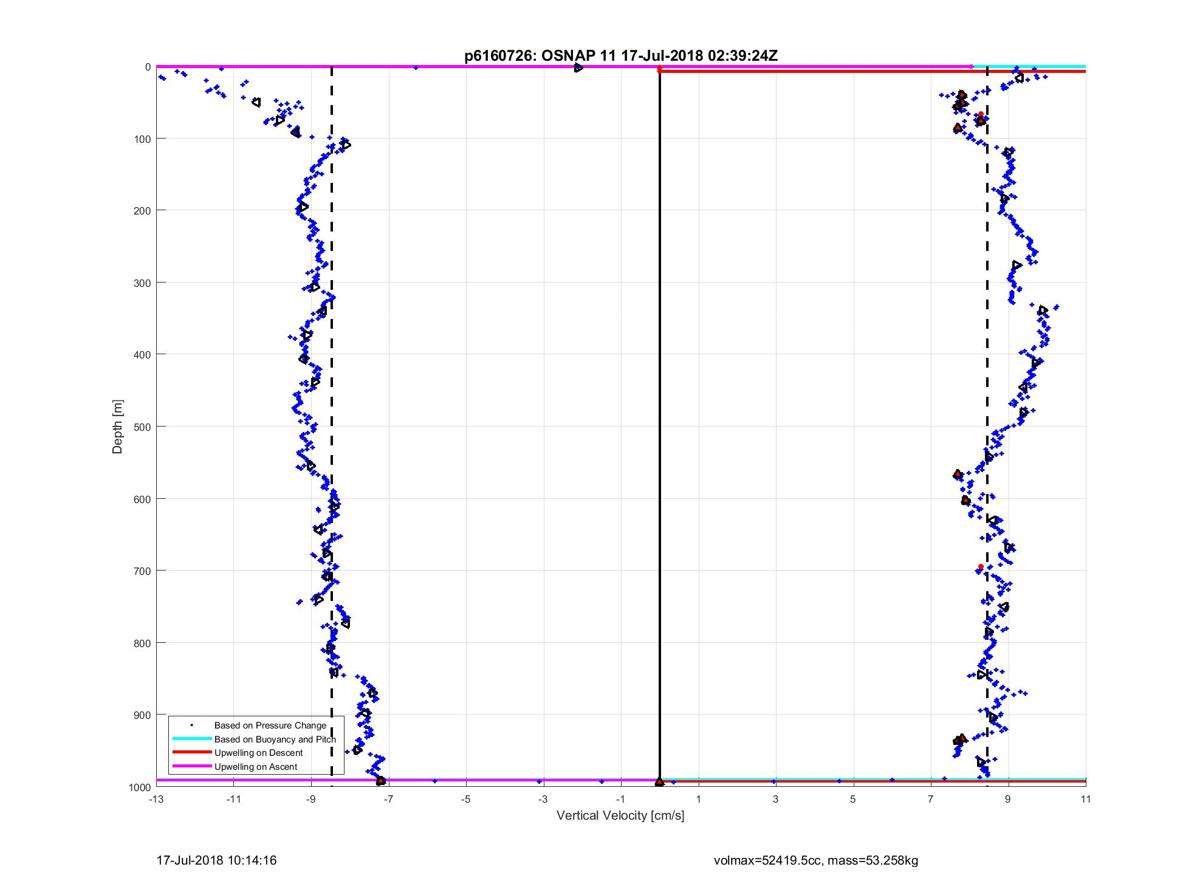Click x-axis tick label 11
Image resolution: width=1200 pixels, height=885 pixels.
point(1086,798)
